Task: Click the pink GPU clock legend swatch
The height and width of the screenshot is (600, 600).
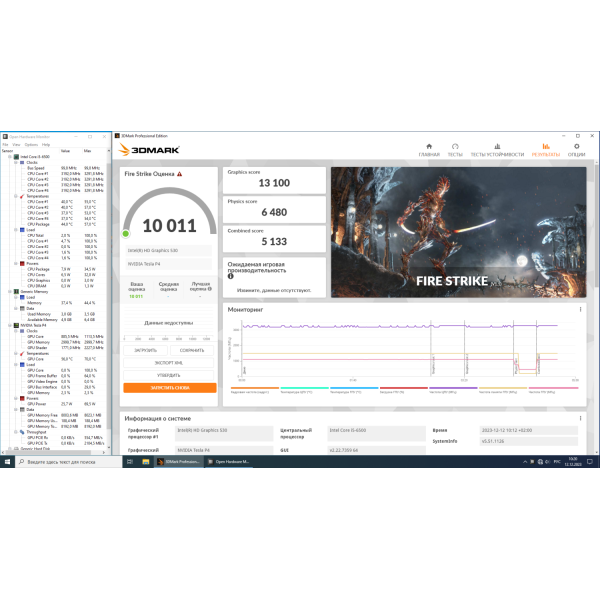Action: (x=553, y=388)
